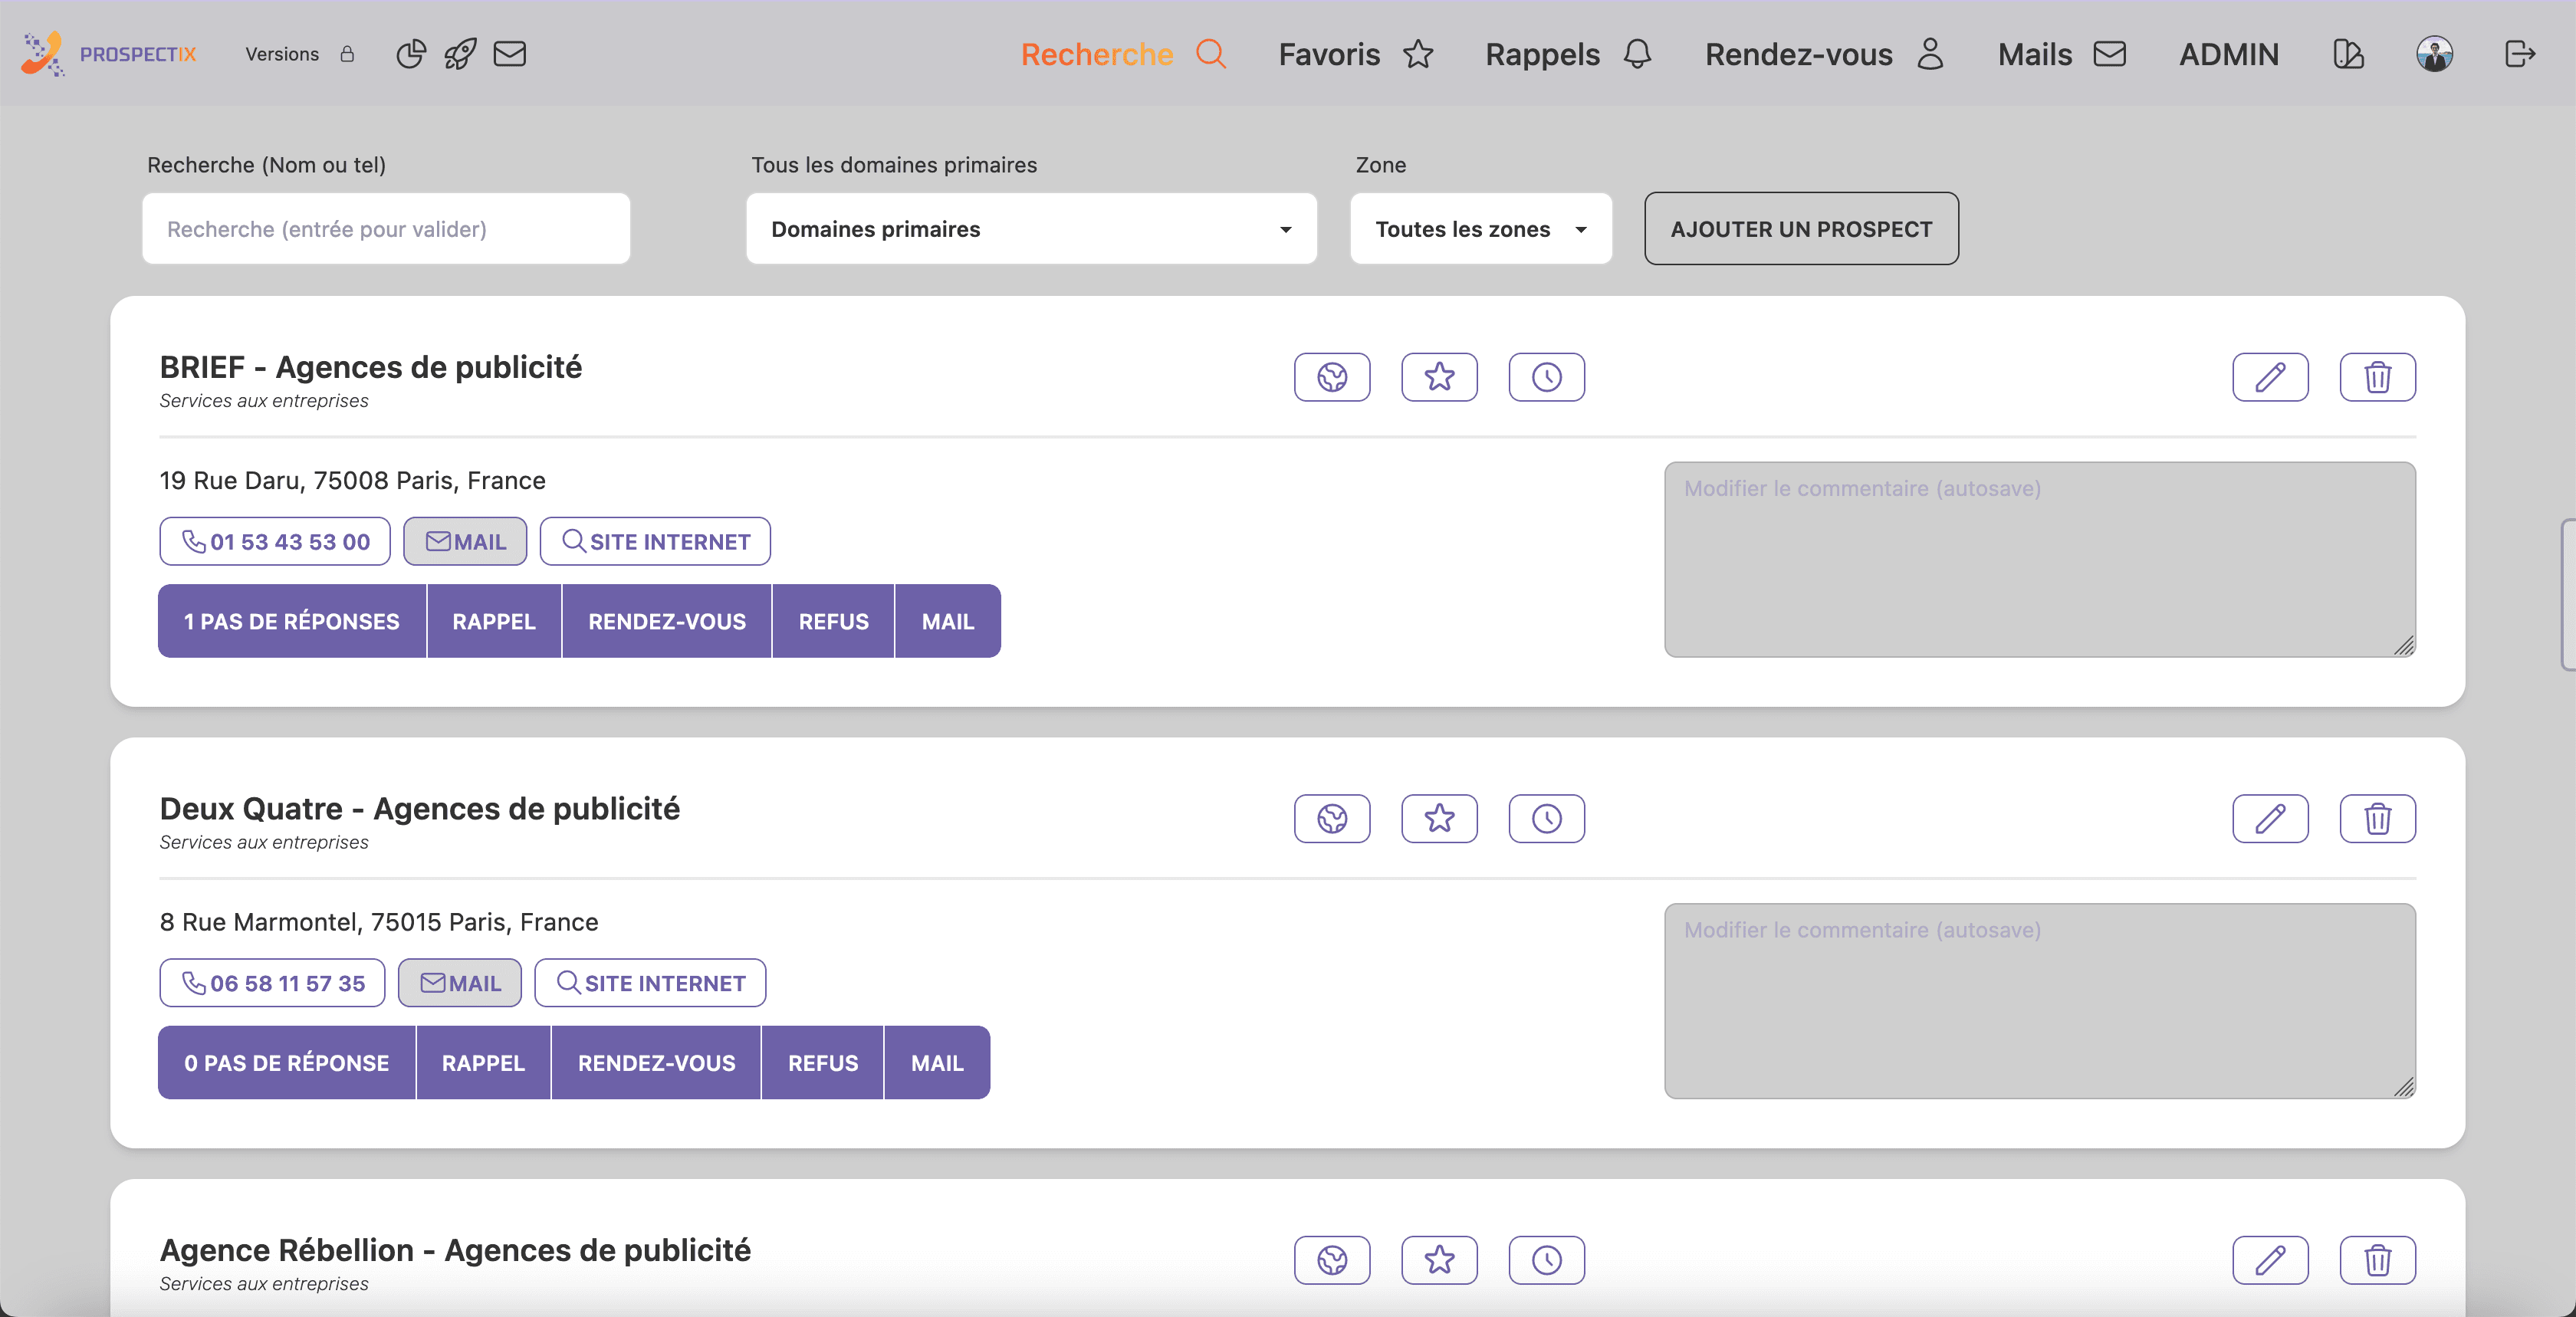Edit Agence Rébellion with pencil icon
This screenshot has height=1317, width=2576.
pyautogui.click(x=2270, y=1260)
